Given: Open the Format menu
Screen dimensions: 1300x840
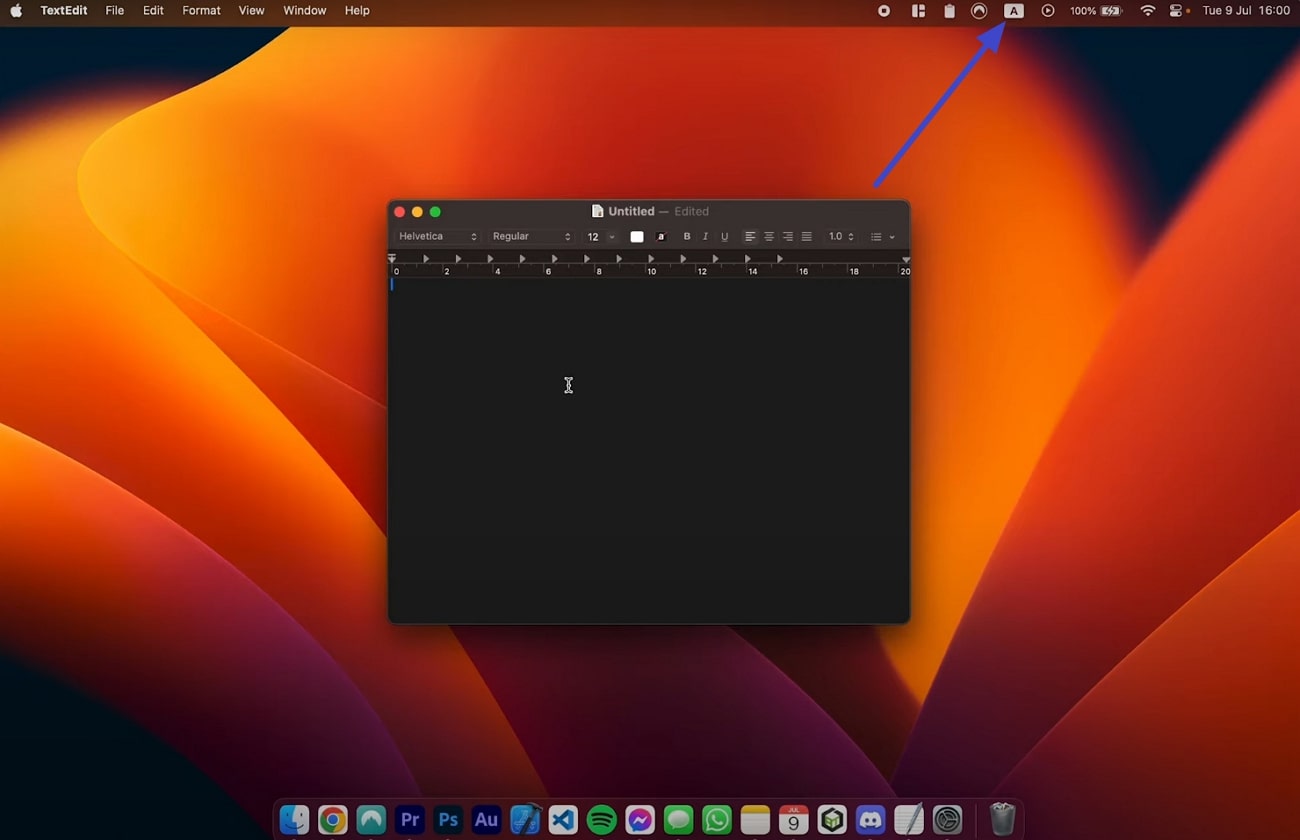Looking at the screenshot, I should pyautogui.click(x=201, y=10).
